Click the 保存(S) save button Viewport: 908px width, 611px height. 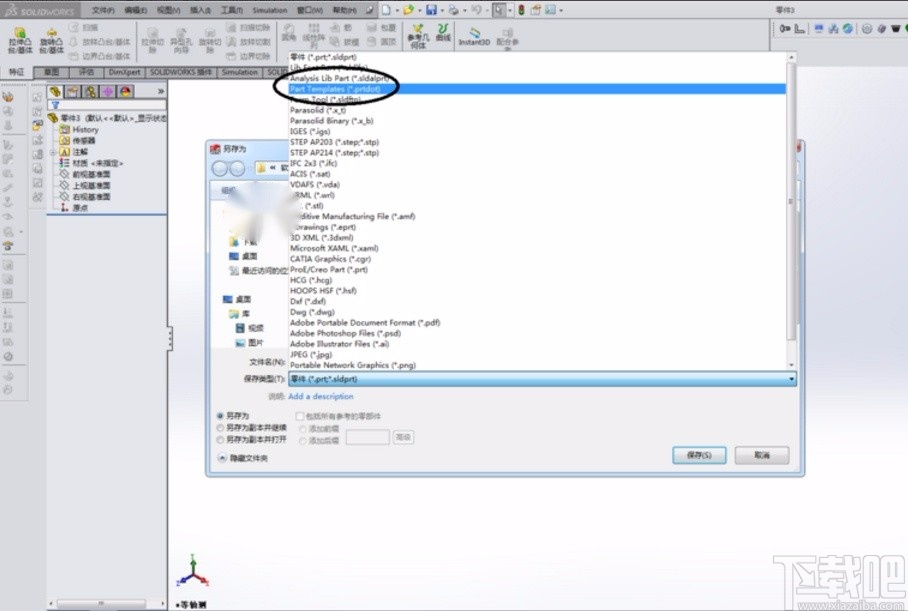[699, 455]
